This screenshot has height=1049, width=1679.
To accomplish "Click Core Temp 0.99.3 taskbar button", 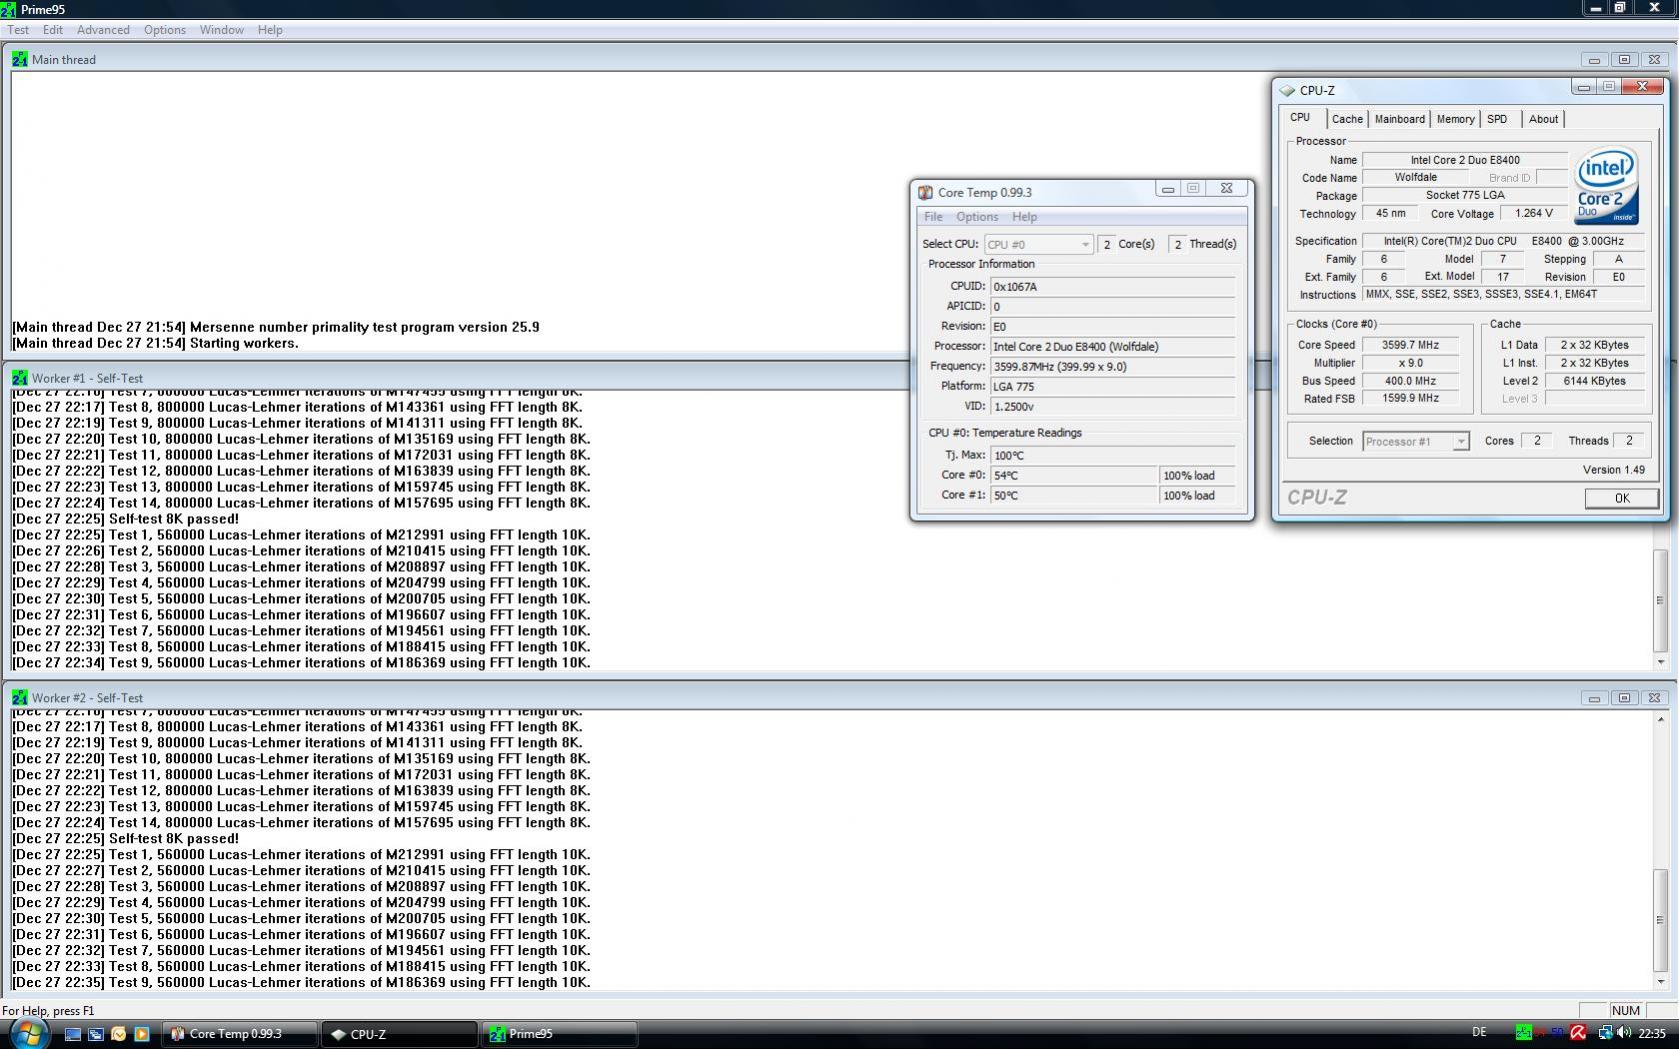I will (x=240, y=1034).
